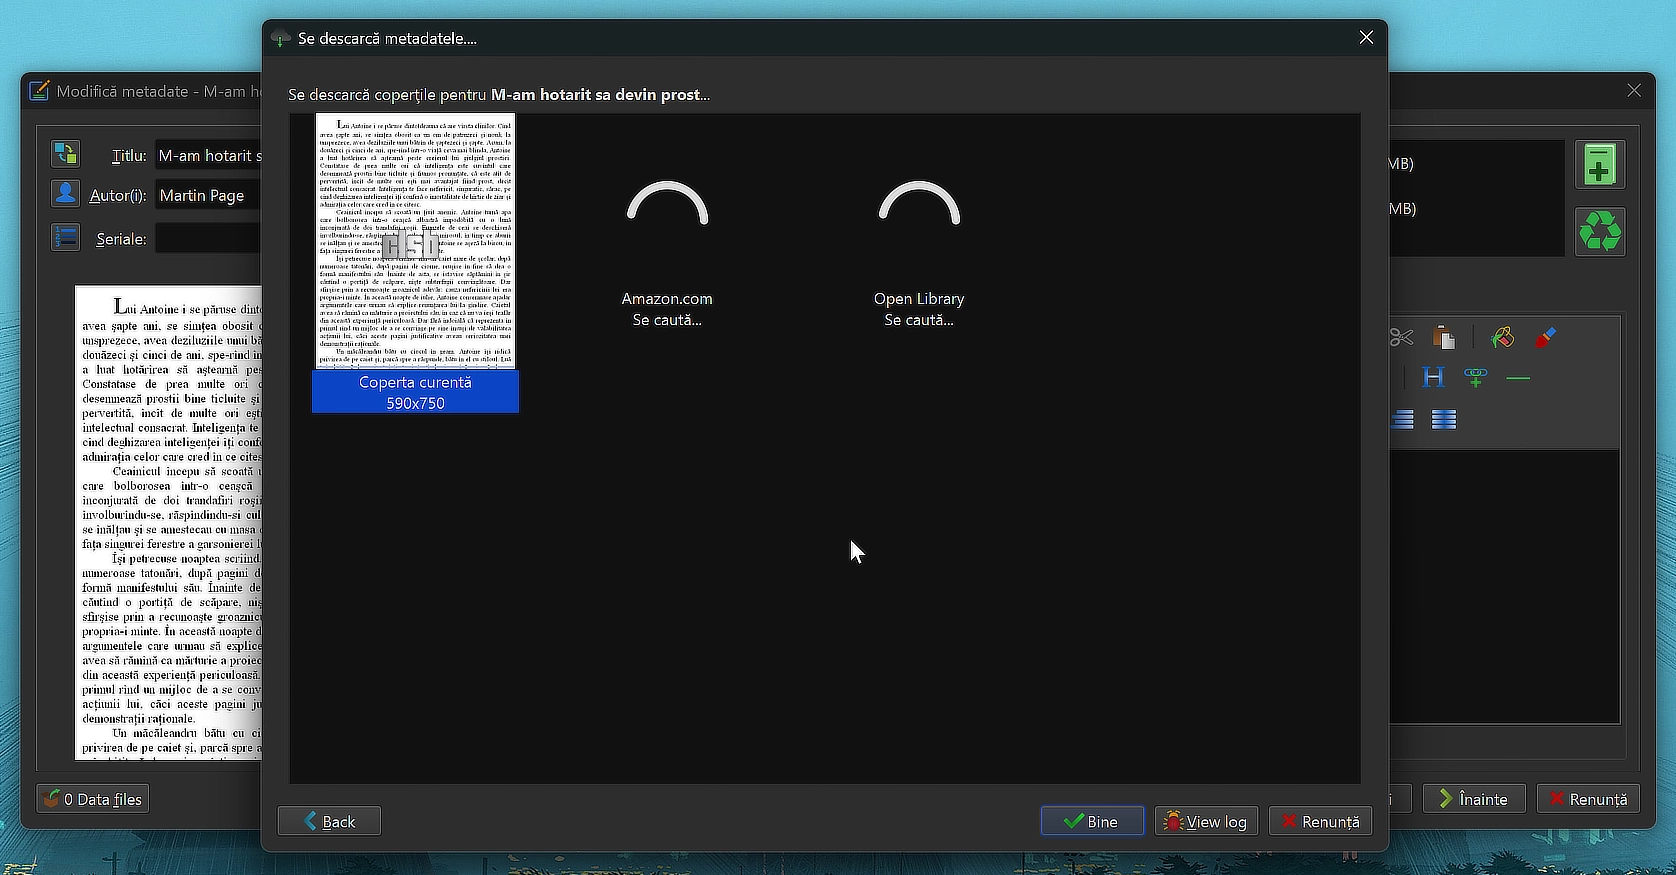Viewport: 1676px width, 875px height.
Task: Click the green add book format icon
Action: coord(1599,165)
